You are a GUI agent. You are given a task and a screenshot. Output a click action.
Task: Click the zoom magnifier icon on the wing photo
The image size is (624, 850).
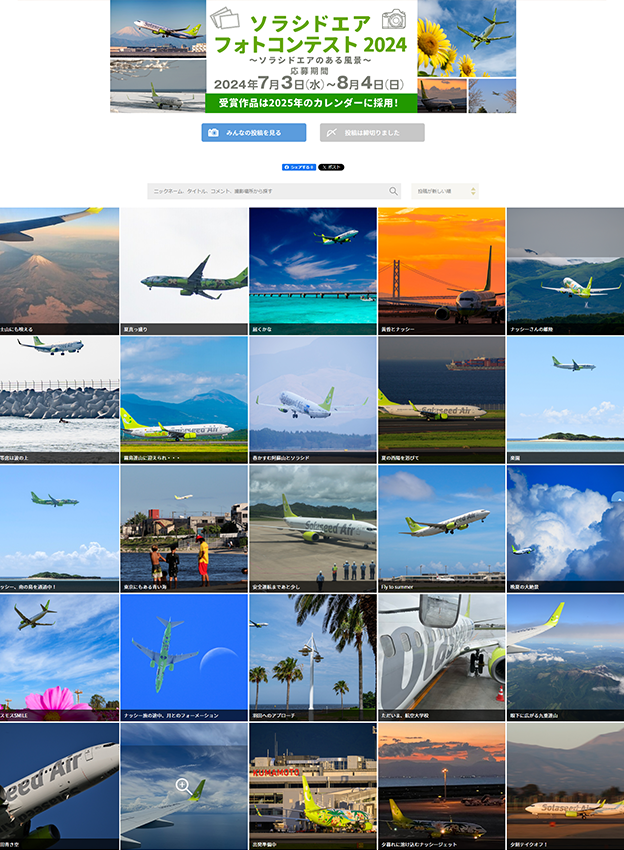[x=183, y=784]
